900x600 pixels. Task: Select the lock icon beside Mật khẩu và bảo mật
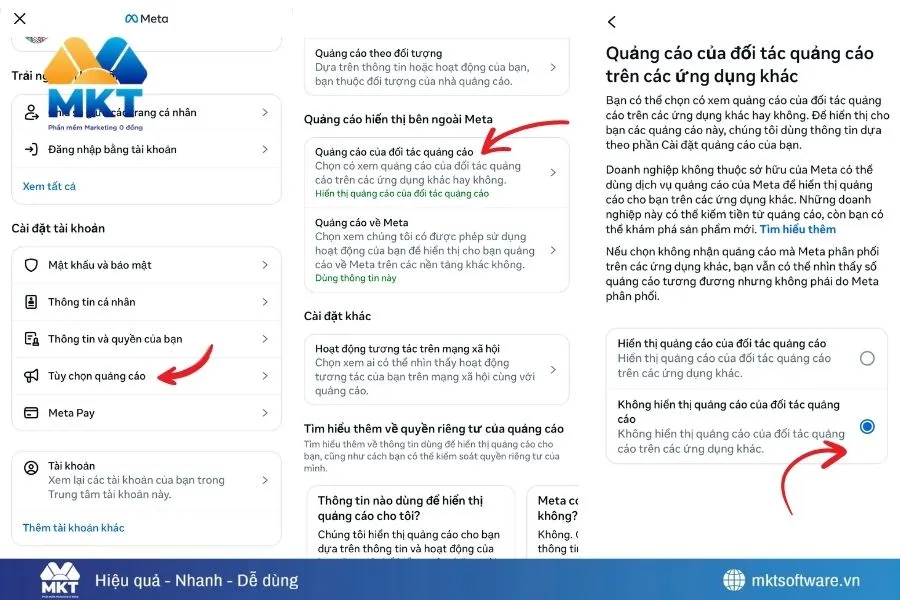pos(30,265)
